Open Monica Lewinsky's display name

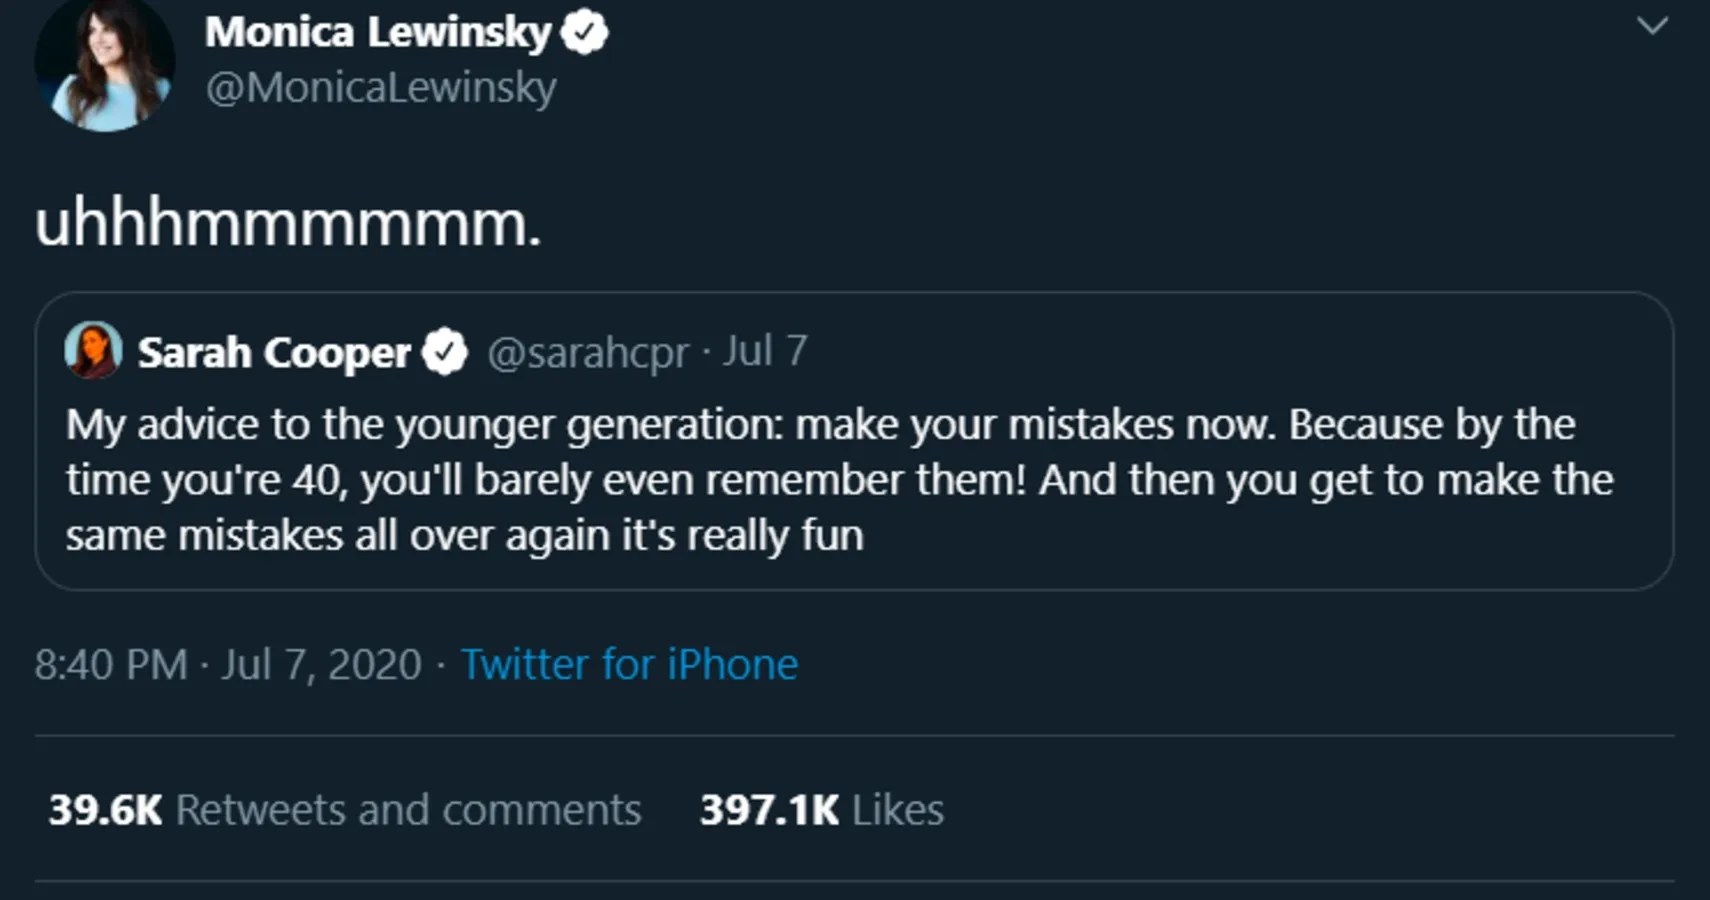[x=378, y=30]
